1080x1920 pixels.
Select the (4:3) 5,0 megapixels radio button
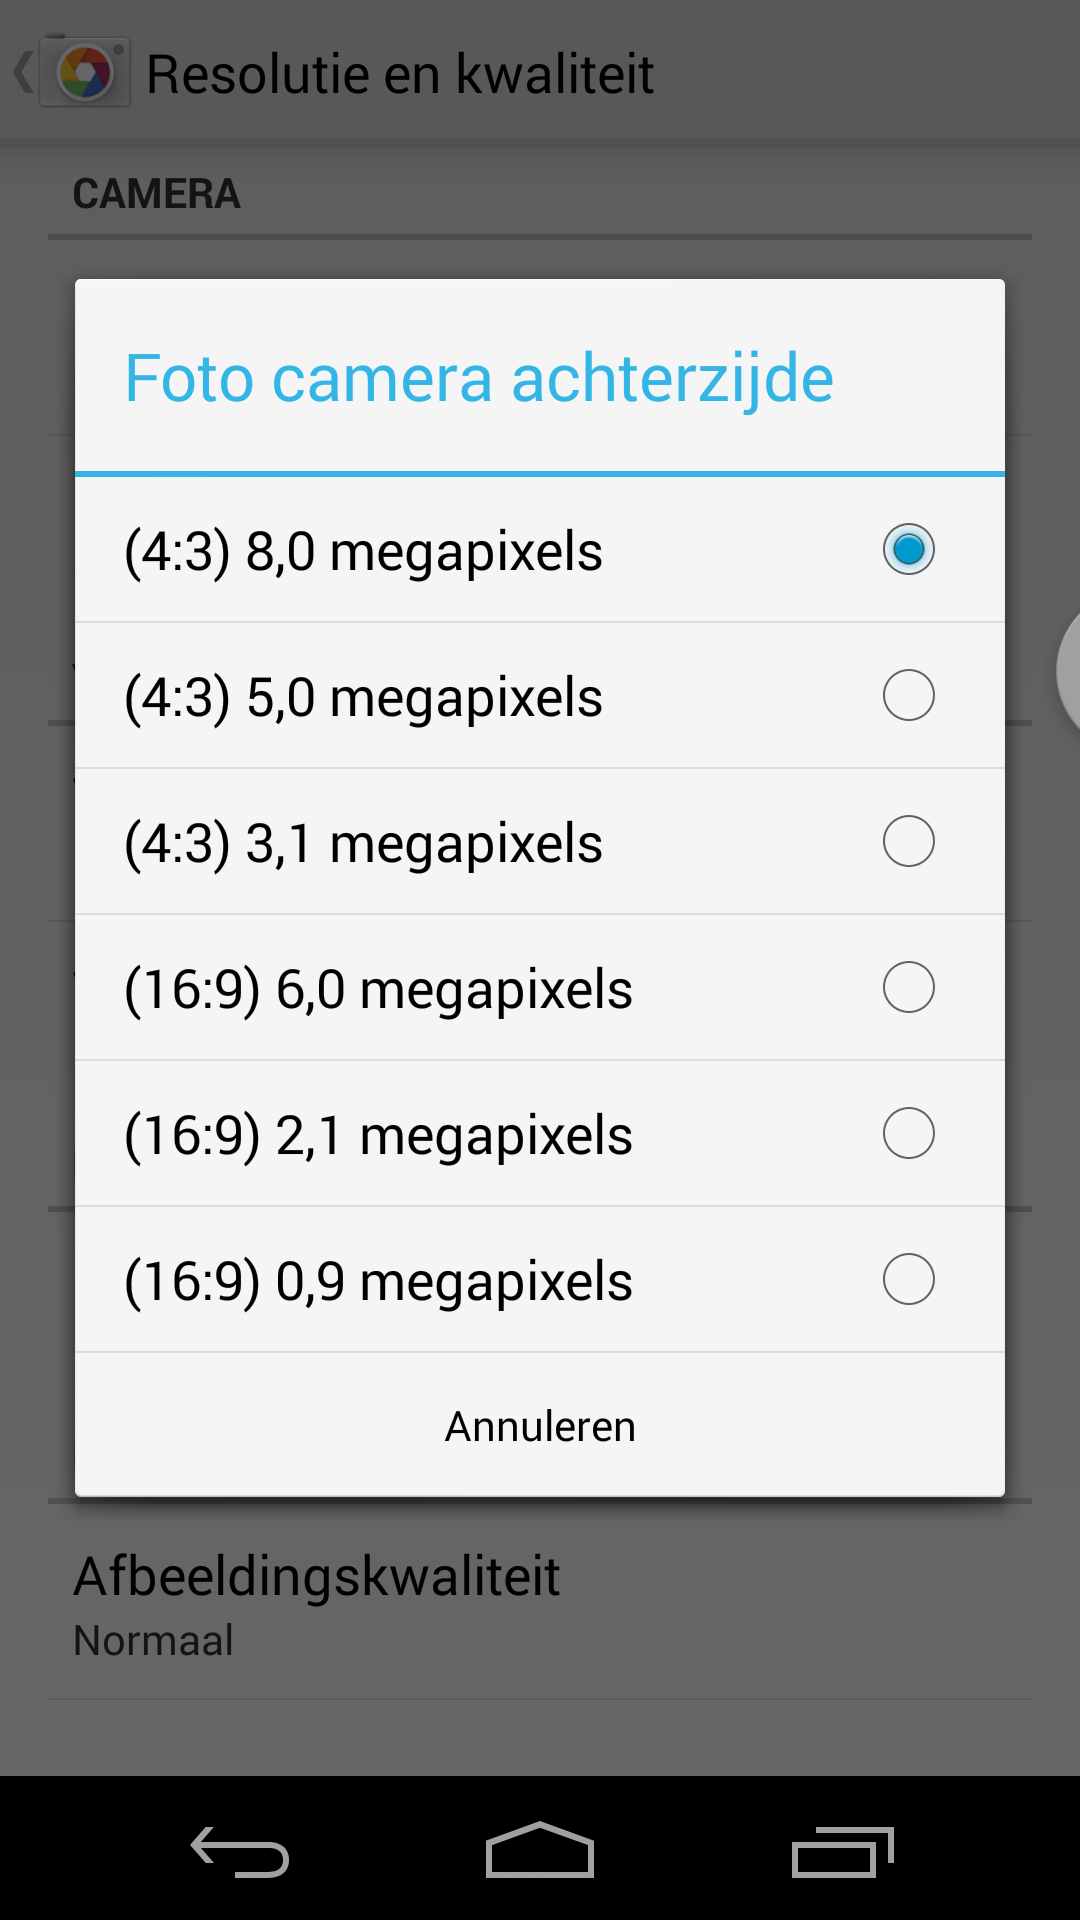tap(908, 695)
